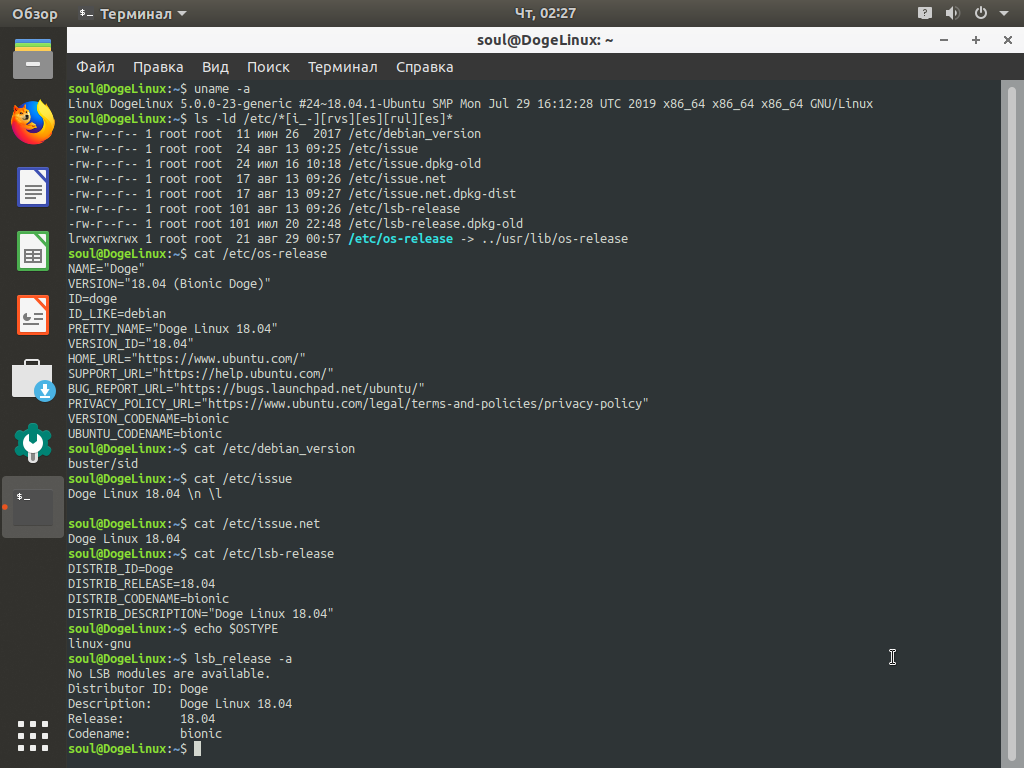The height and width of the screenshot is (768, 1024).
Task: Launch Firefox Doge browser from dock
Action: (33, 122)
